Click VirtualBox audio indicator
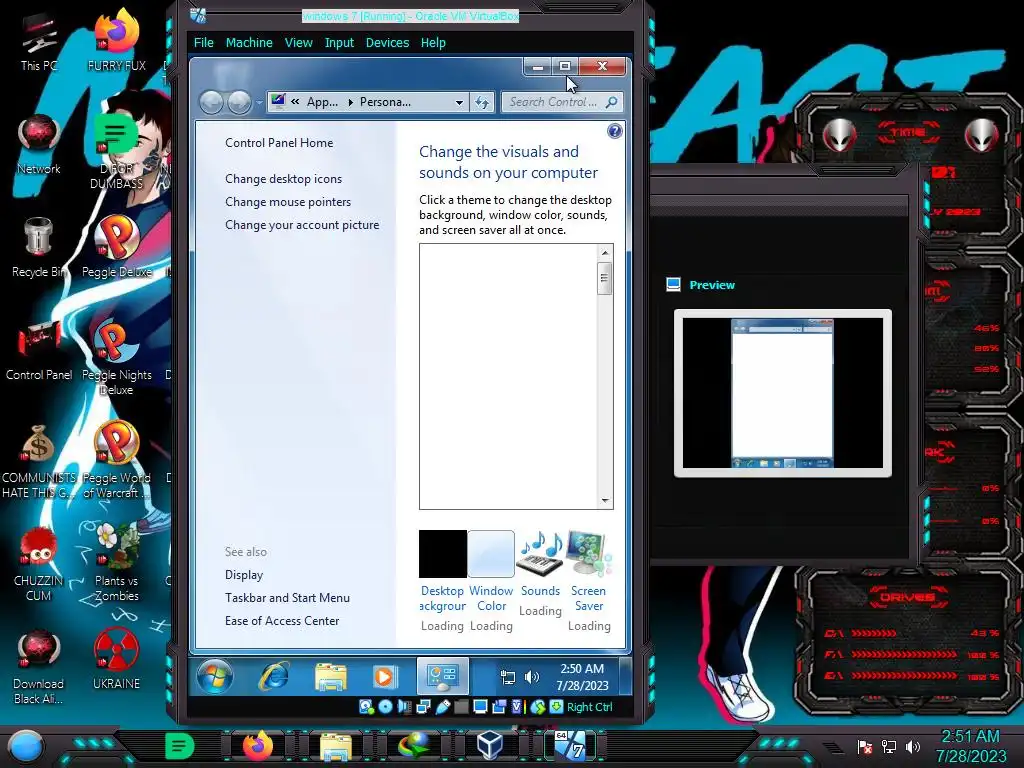1024x768 pixels. 404,707
